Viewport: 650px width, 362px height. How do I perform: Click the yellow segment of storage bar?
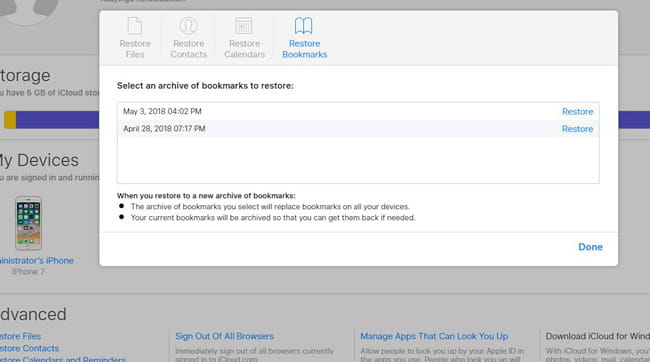pos(10,120)
